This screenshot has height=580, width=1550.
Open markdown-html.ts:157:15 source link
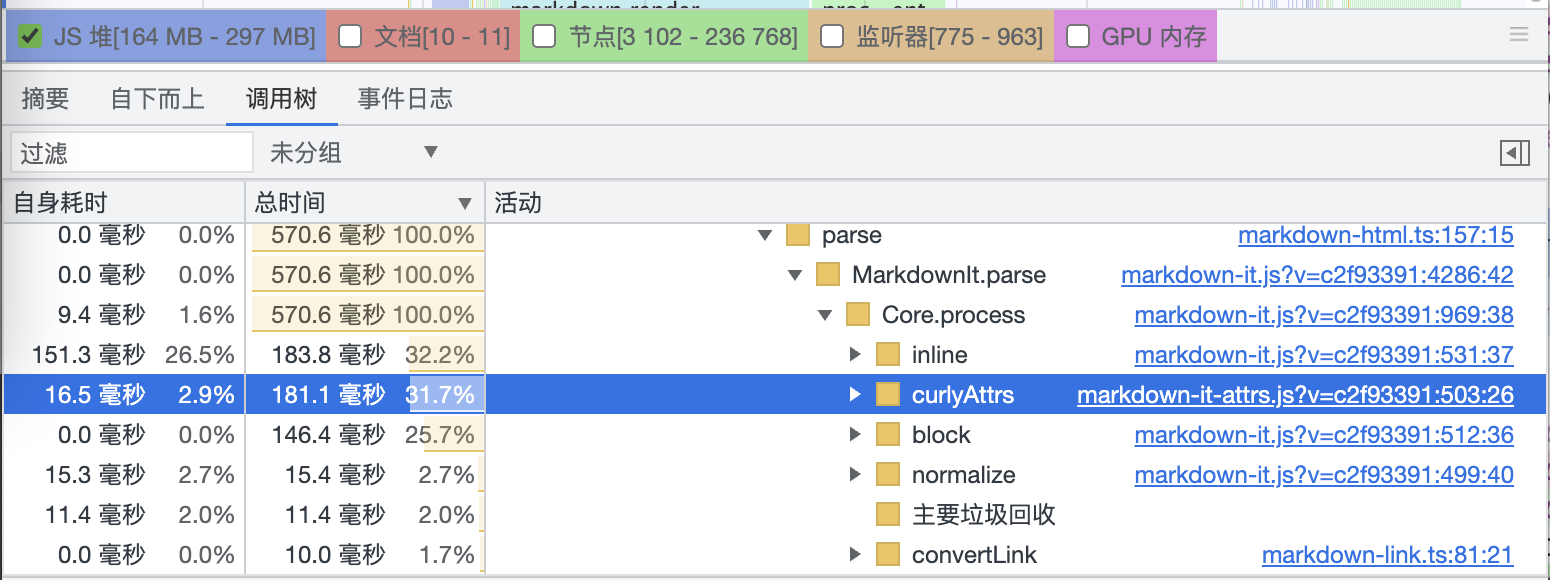pos(1375,235)
